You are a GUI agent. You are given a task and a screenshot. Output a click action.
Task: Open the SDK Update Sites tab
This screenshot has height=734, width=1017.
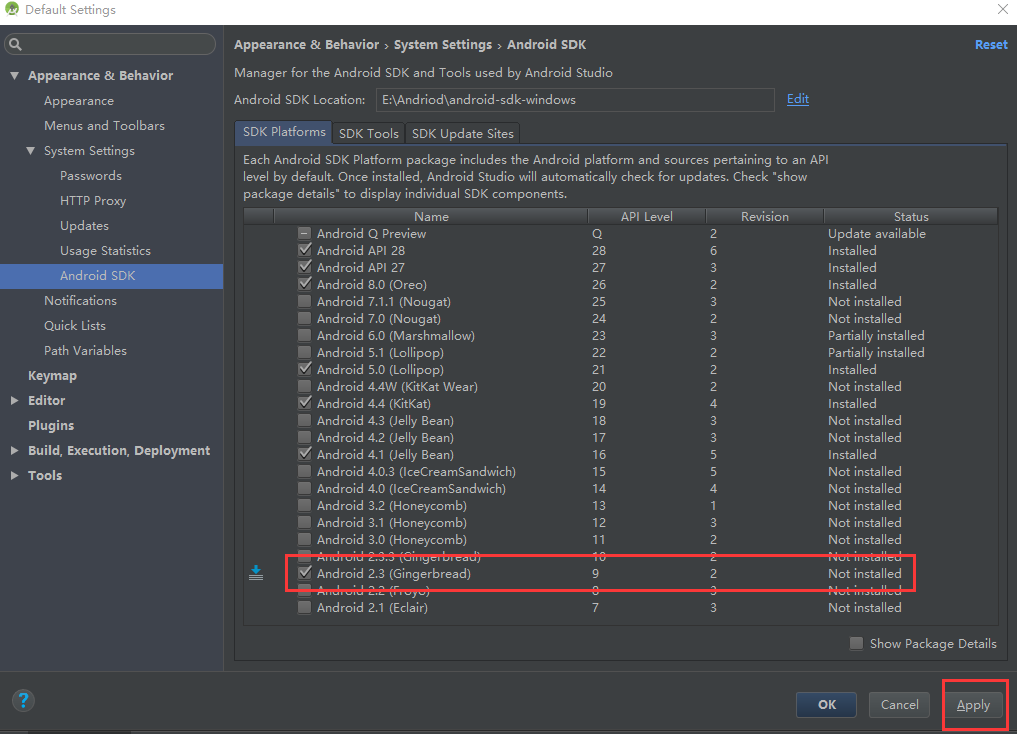[x=462, y=133]
